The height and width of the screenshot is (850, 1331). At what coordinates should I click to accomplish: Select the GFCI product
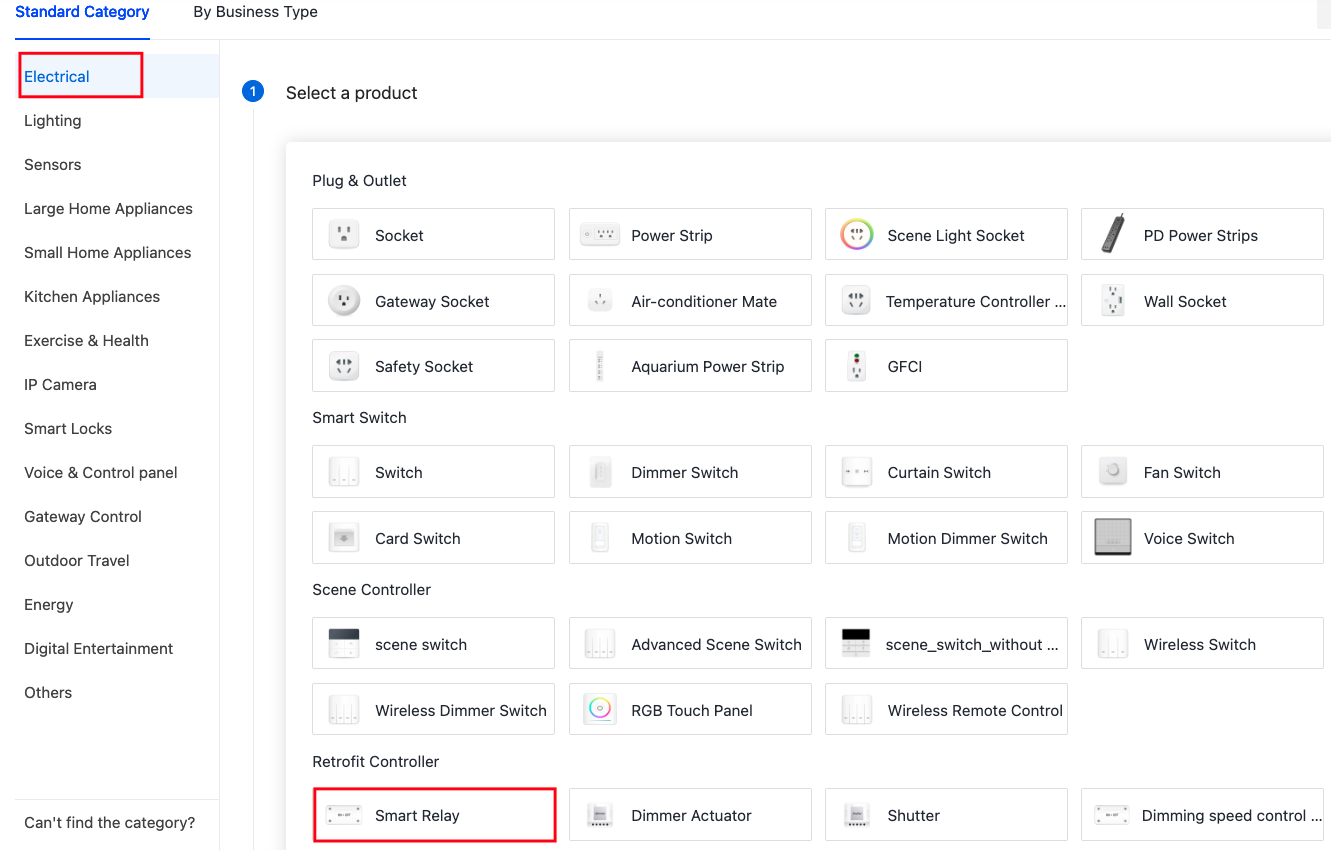click(x=945, y=365)
